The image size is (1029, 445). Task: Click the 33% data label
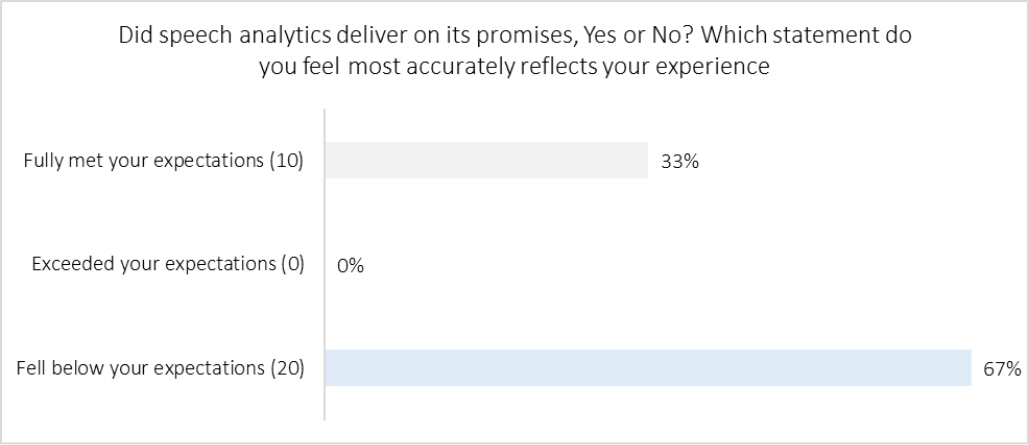(x=678, y=160)
